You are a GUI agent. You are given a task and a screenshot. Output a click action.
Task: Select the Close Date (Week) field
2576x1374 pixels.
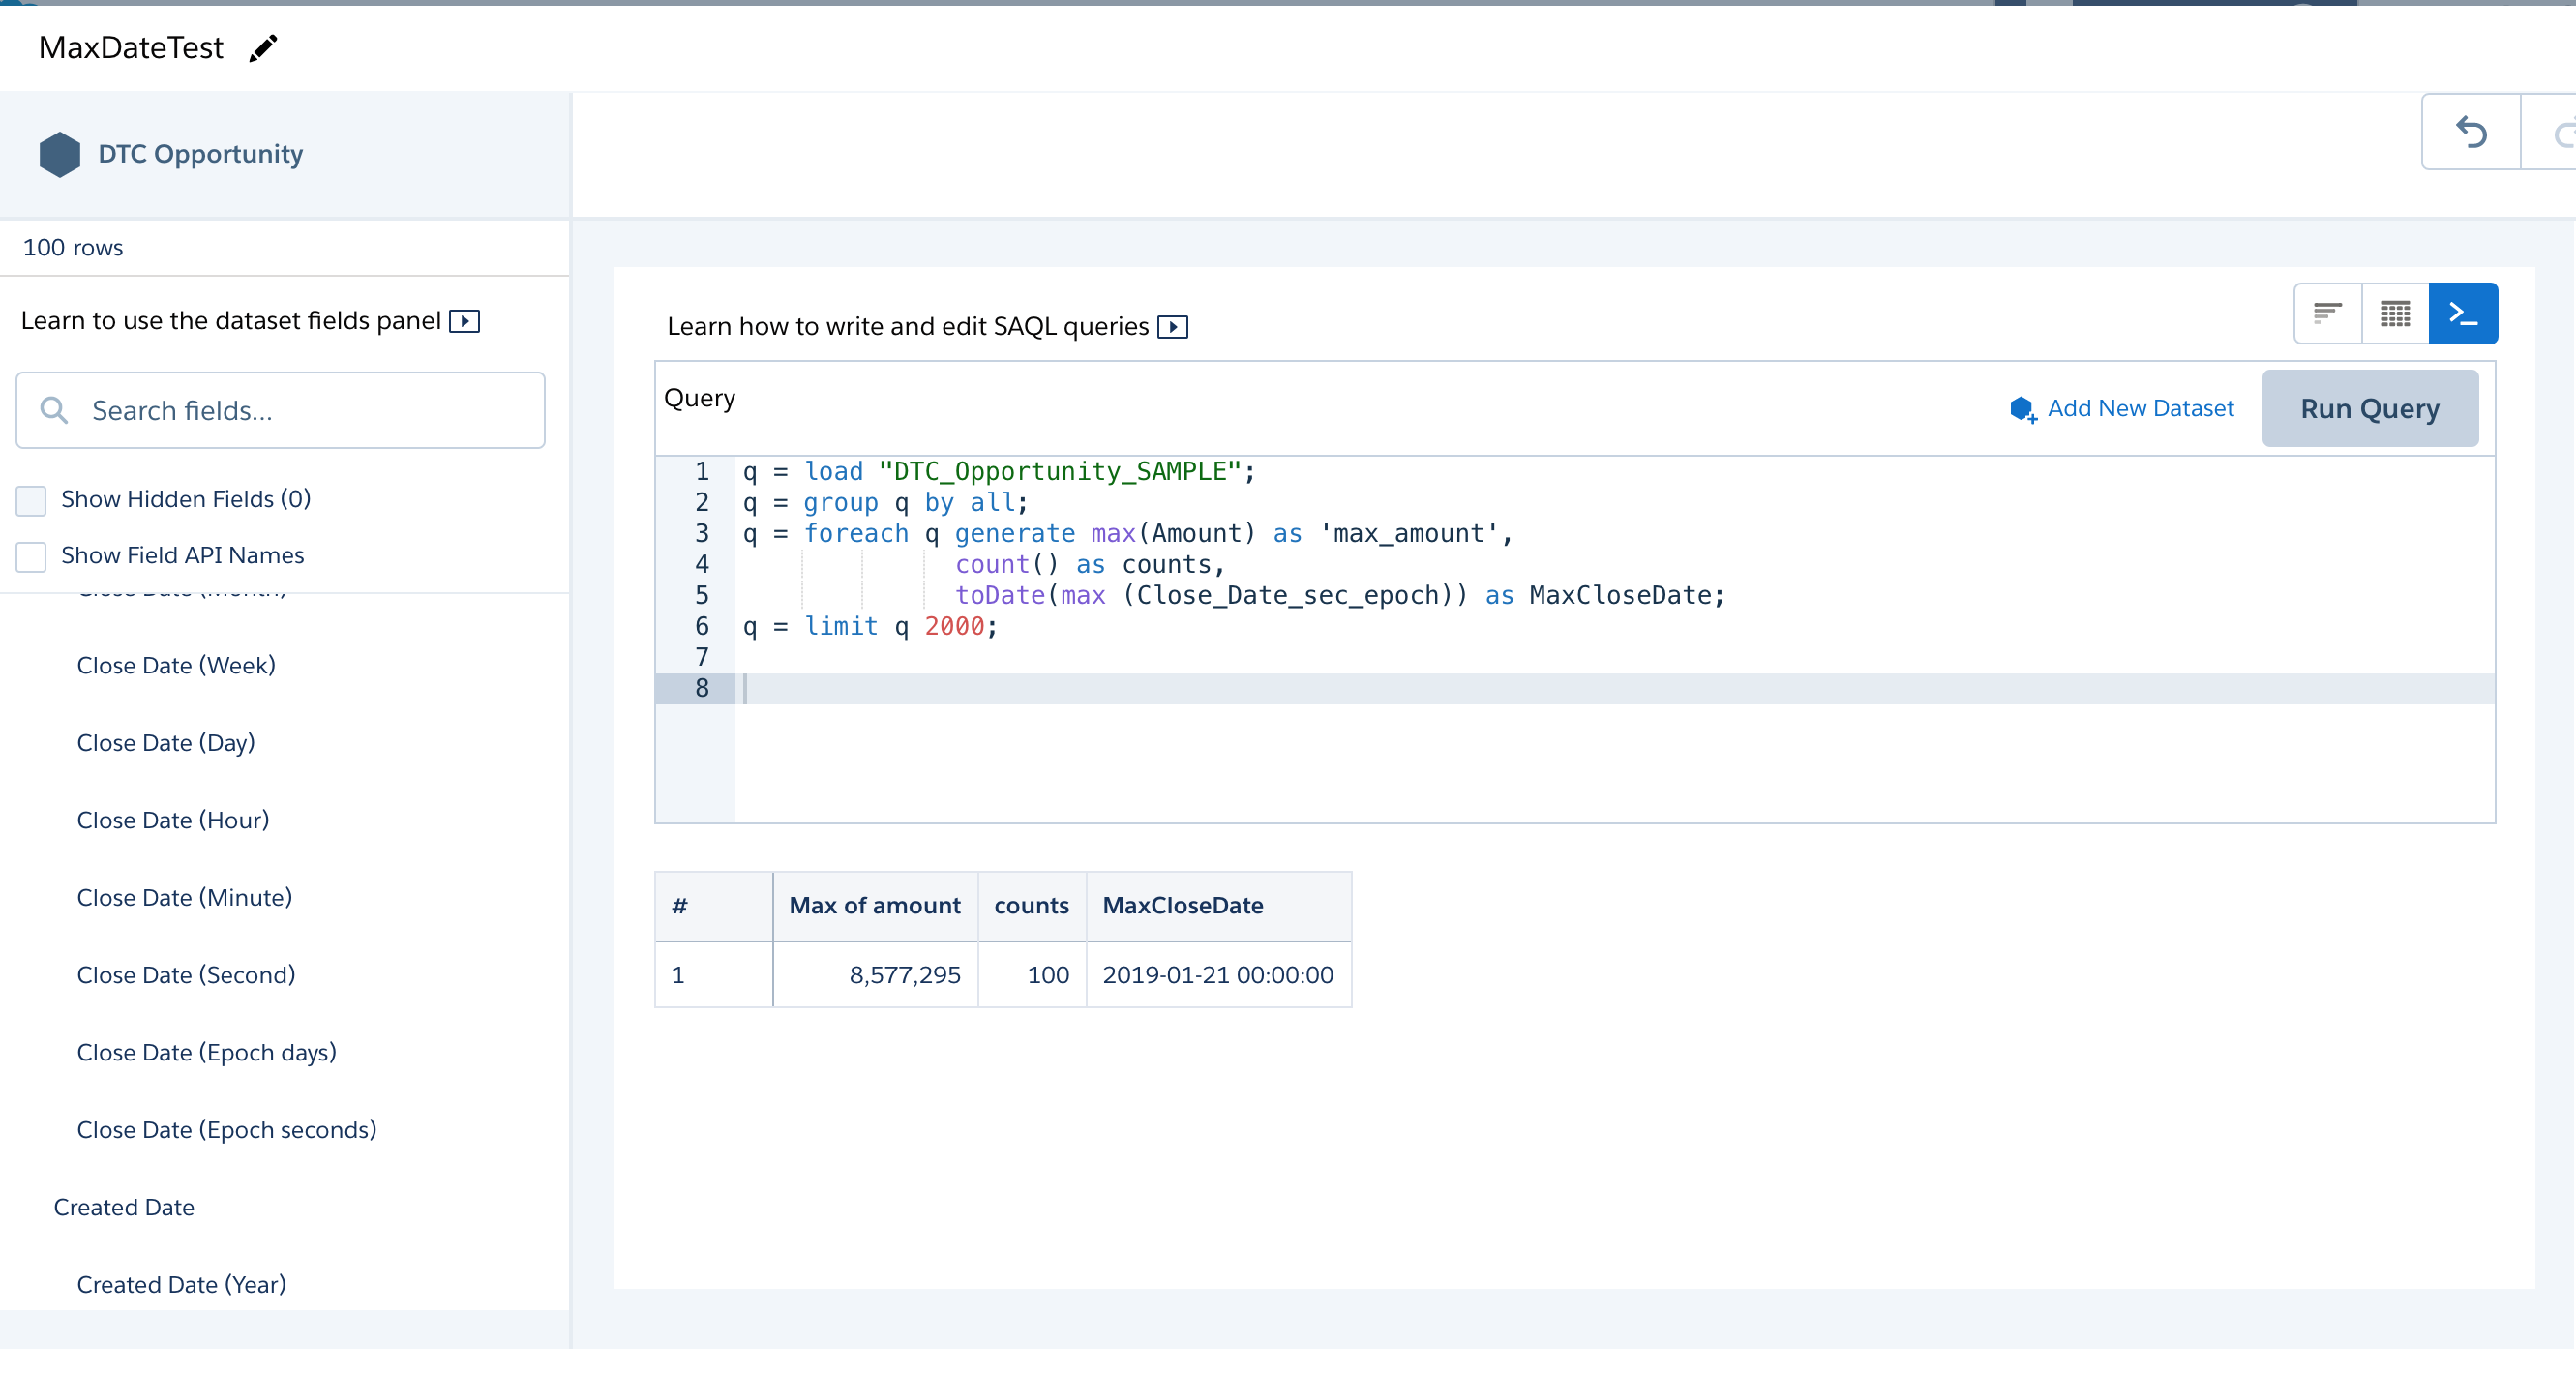pos(176,665)
